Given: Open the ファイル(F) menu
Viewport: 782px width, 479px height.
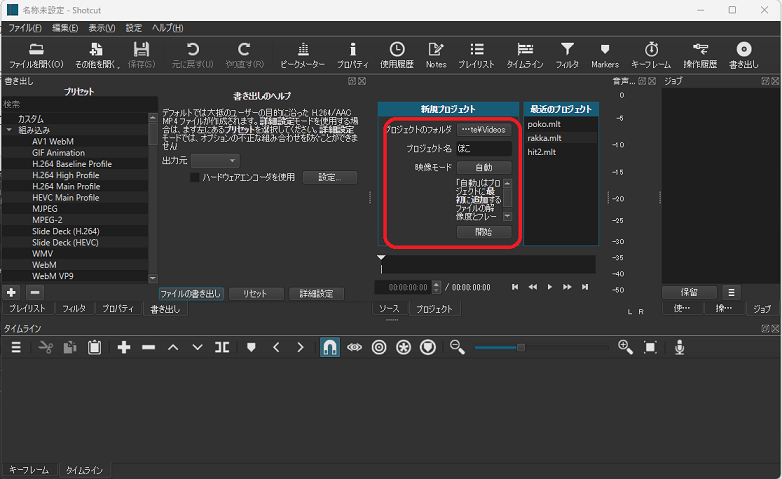Looking at the screenshot, I should [25, 28].
